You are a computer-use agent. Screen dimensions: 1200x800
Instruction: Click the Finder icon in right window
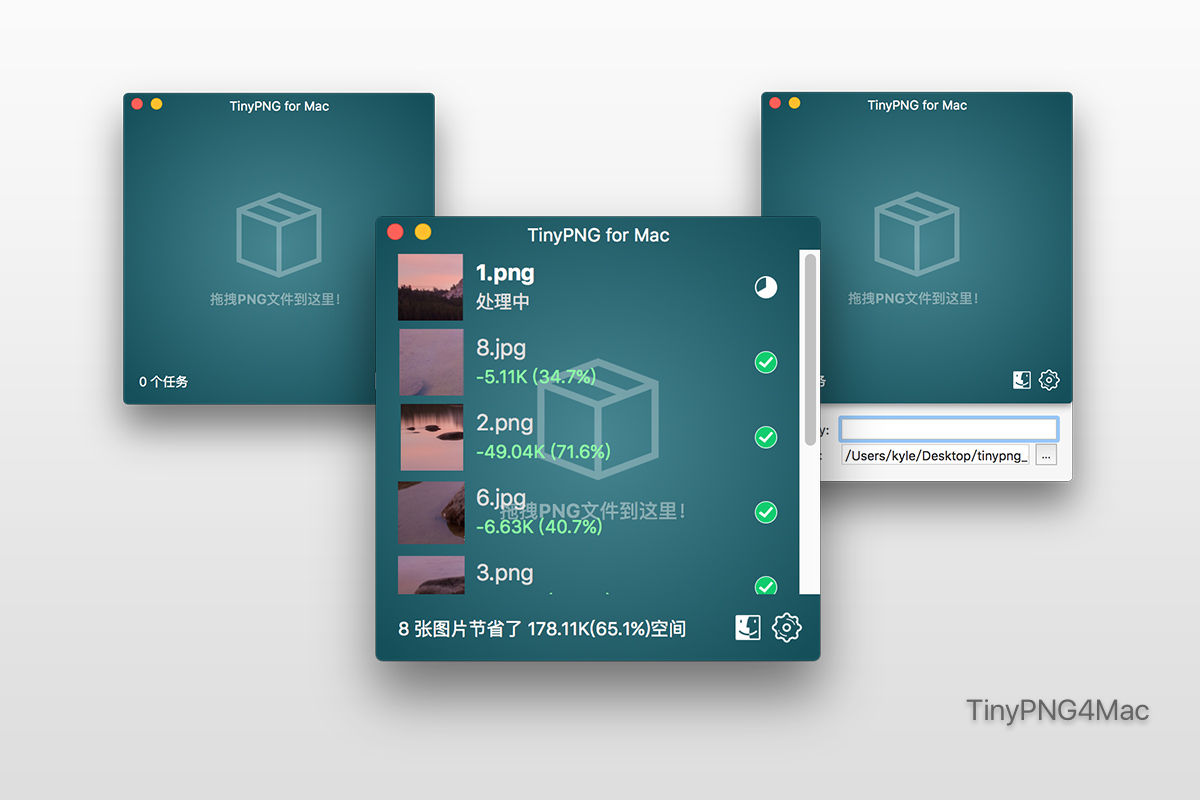click(x=1022, y=380)
